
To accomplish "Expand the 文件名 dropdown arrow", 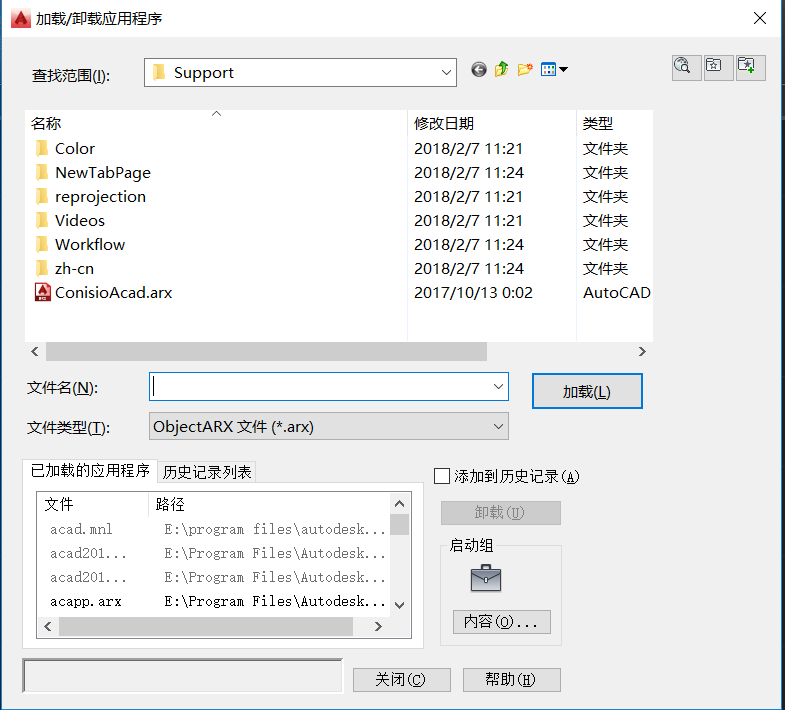I will tap(498, 386).
